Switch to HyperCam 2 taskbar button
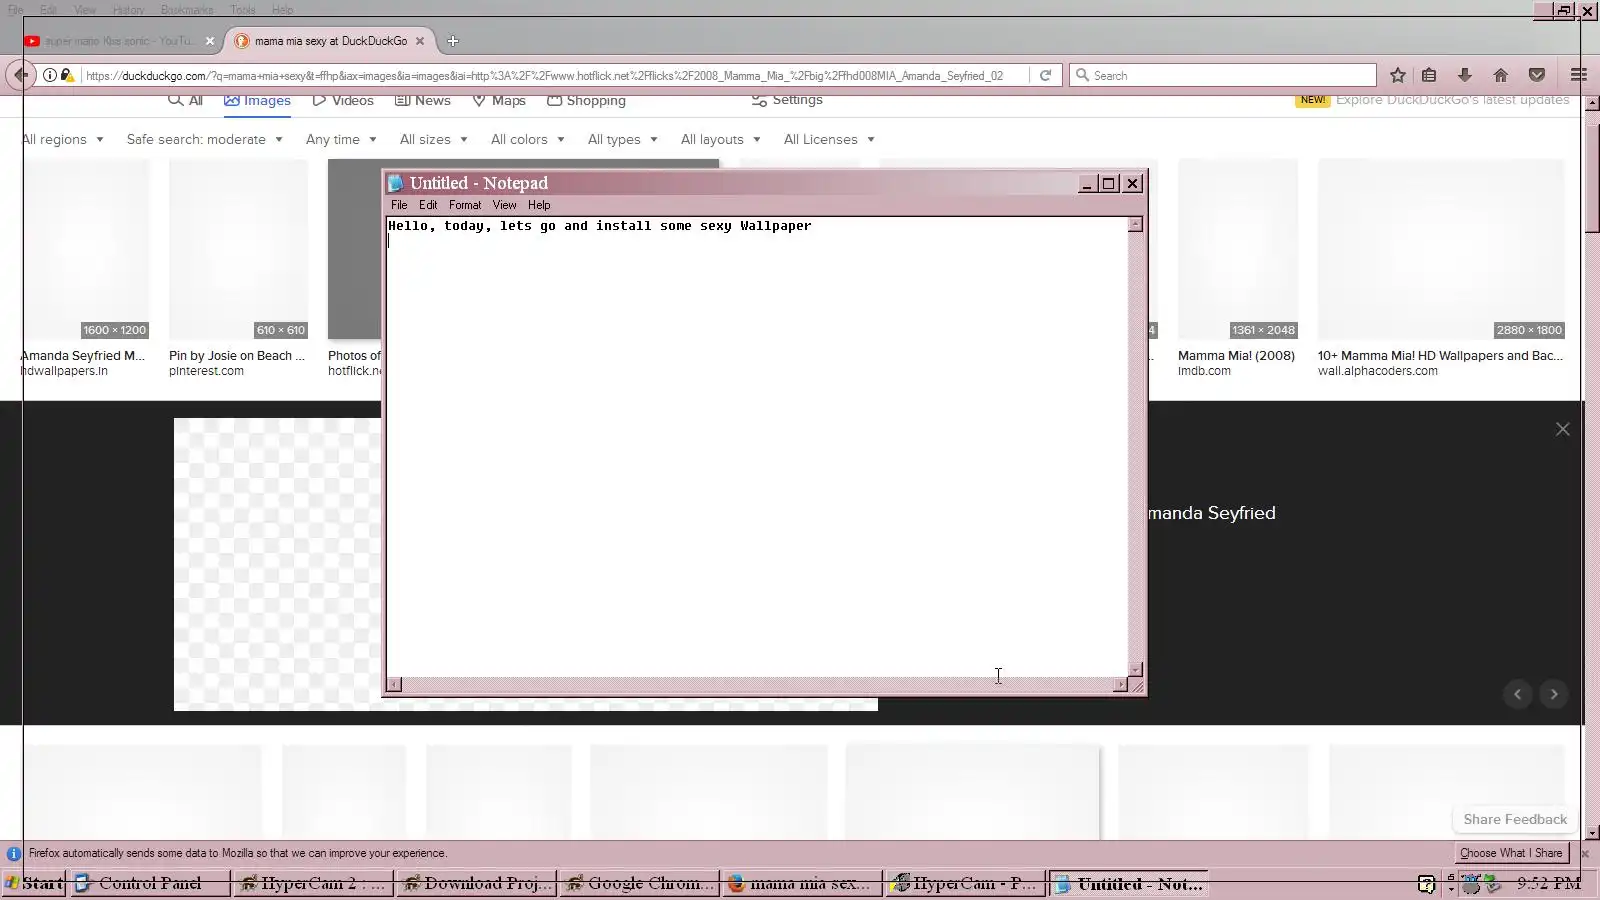 click(x=313, y=883)
